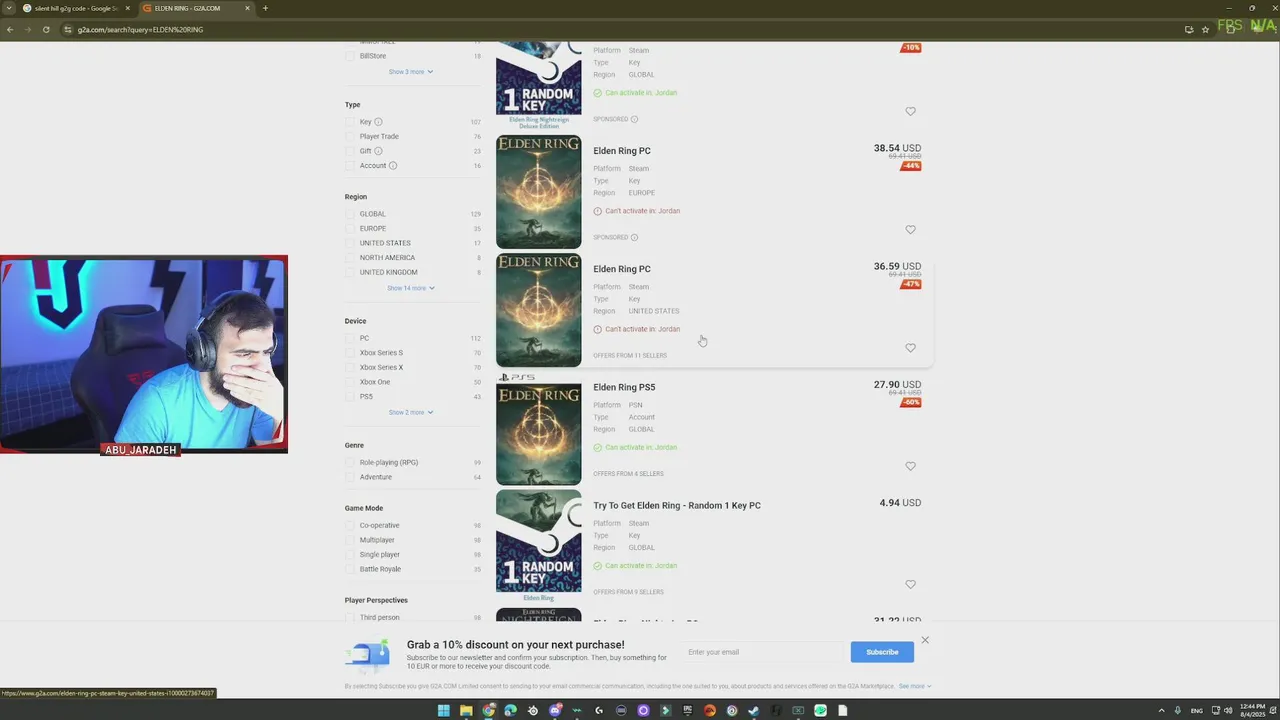The image size is (1280, 720).
Task: Open a new browser tab
Action: coord(265,8)
